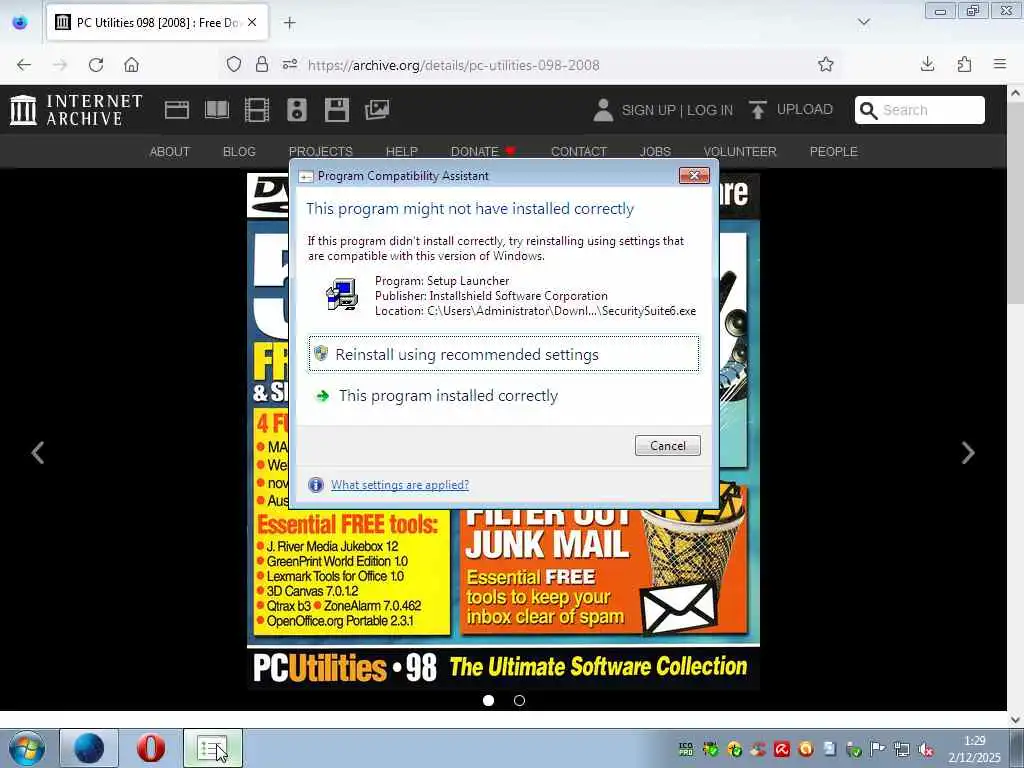Open the Firefox downloads panel

coord(927,64)
